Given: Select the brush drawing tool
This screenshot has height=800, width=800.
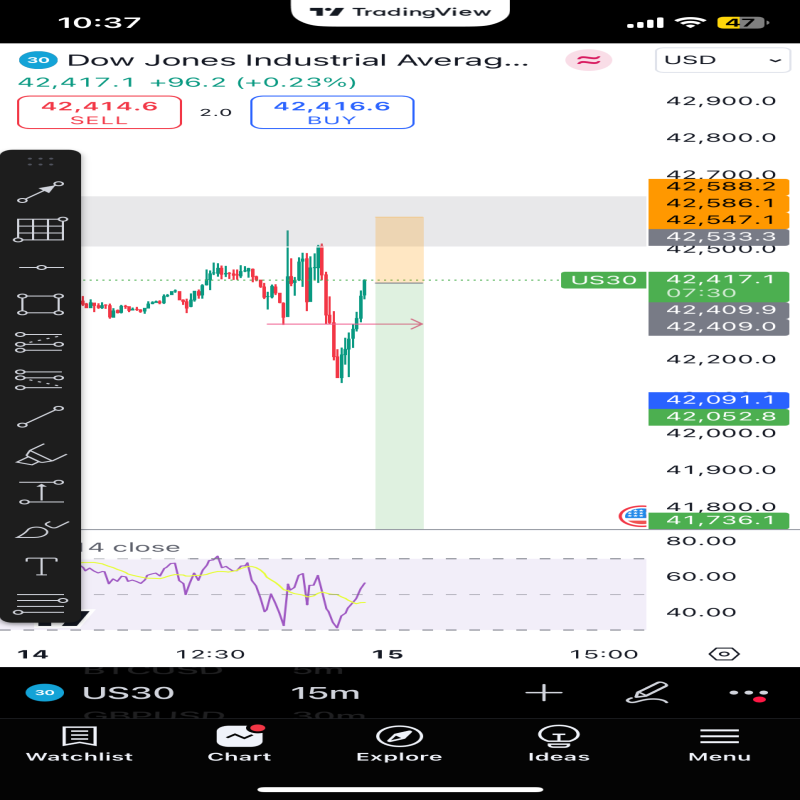Looking at the screenshot, I should [40, 530].
